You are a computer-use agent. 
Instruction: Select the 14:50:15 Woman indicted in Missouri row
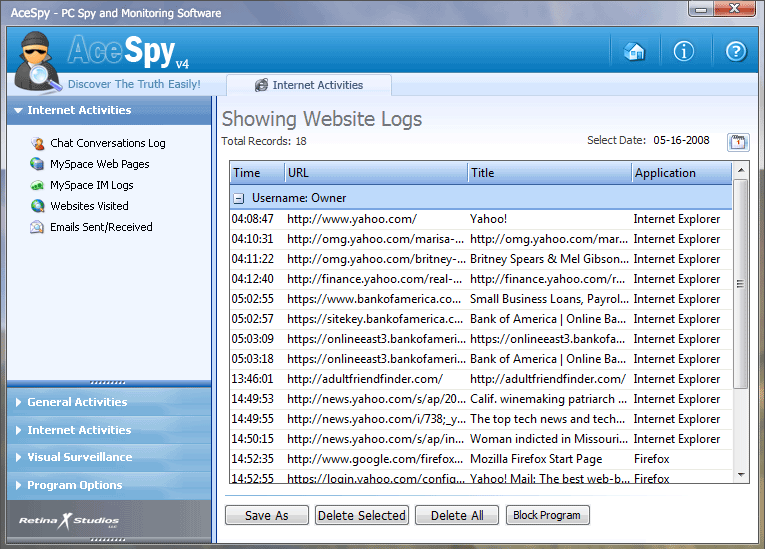point(481,439)
